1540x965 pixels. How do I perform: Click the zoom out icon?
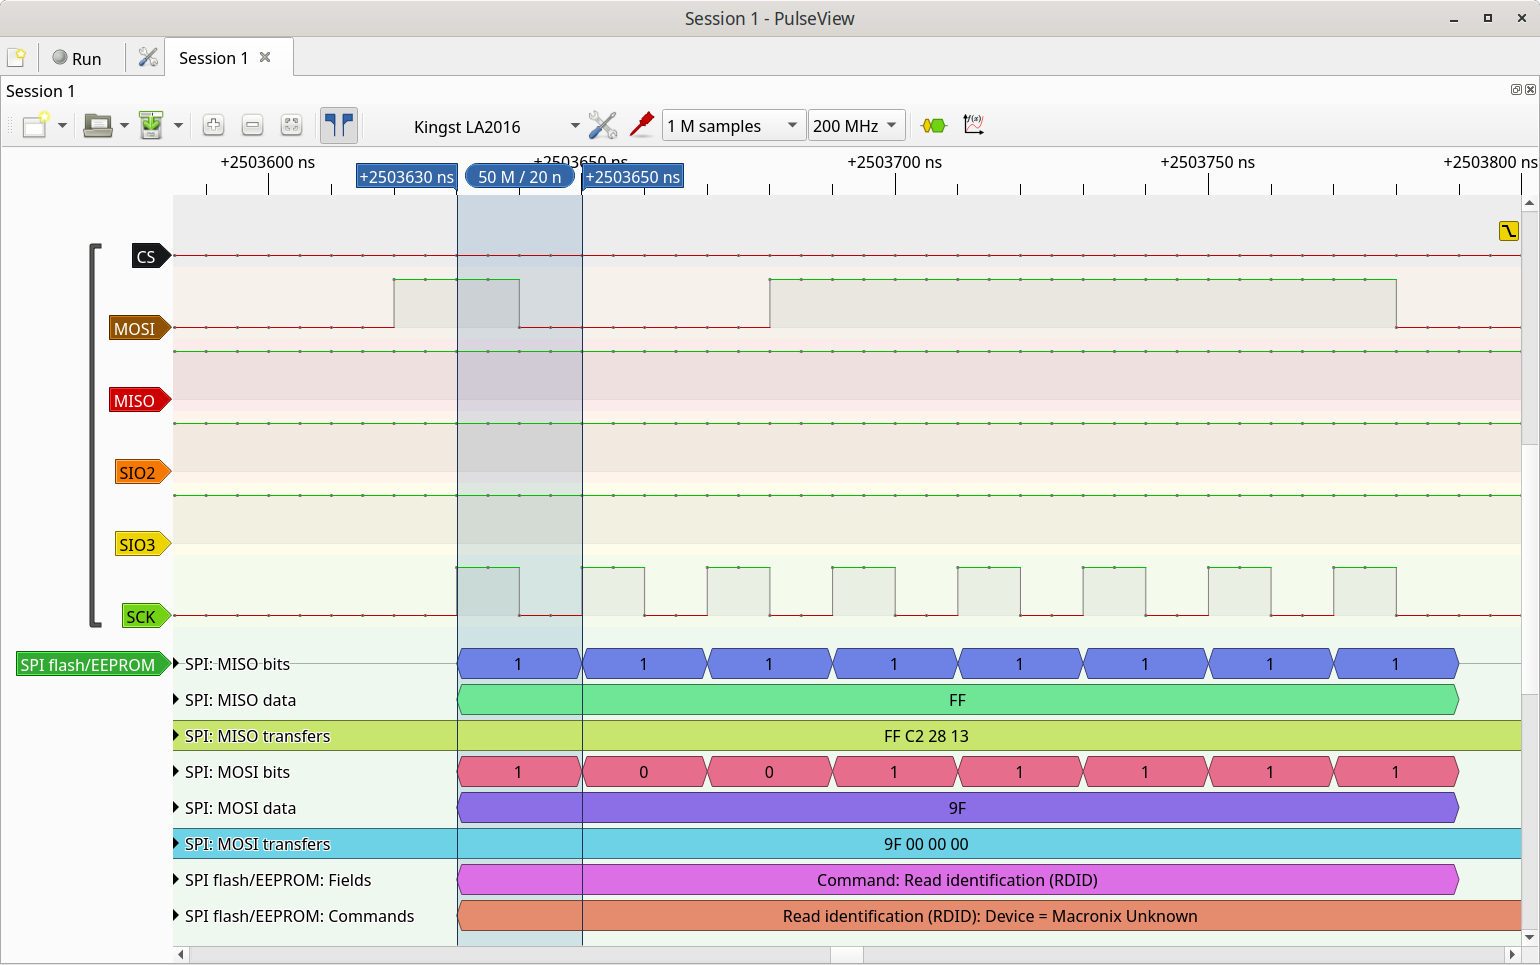point(253,125)
